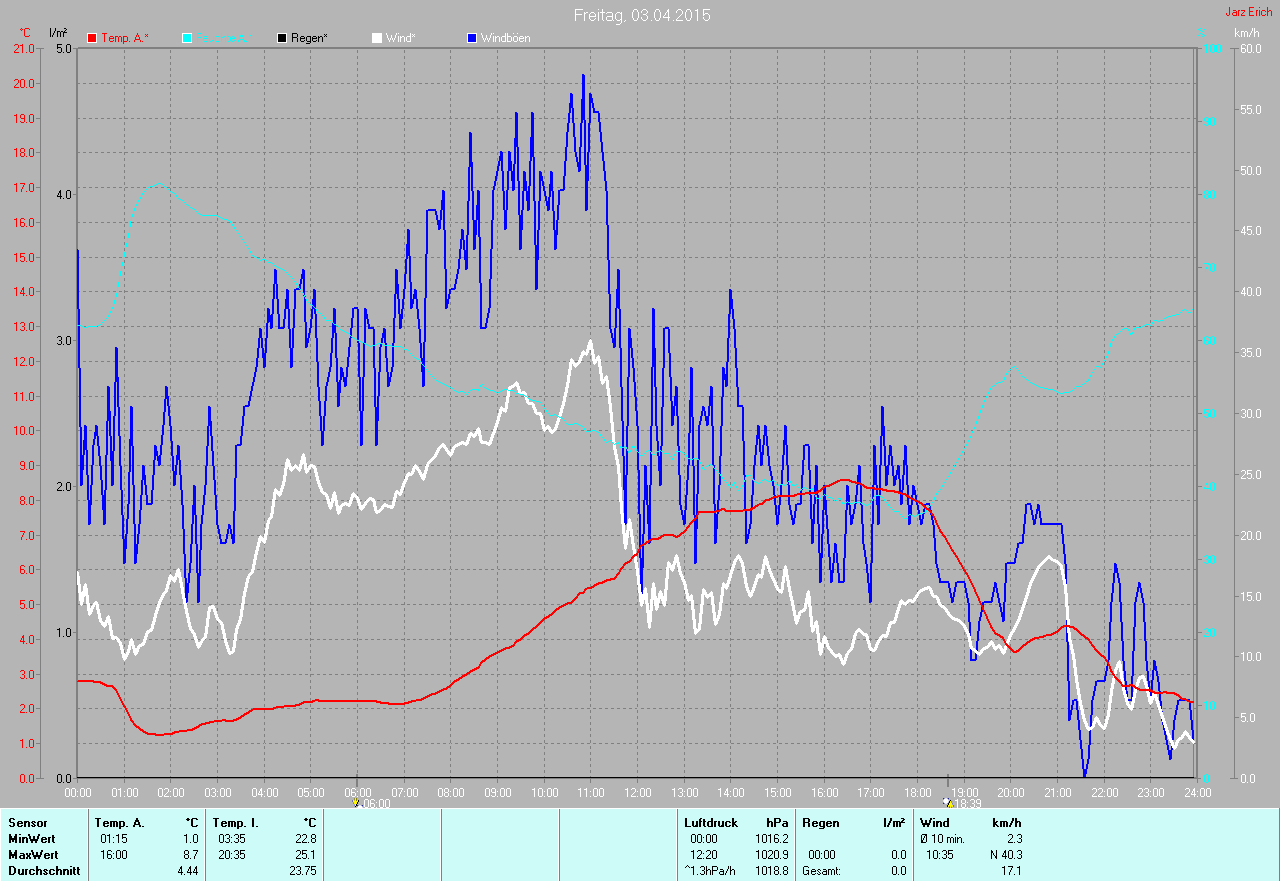1280x881 pixels.
Task: Click the Durchschnitt row label
Action: pos(43,871)
